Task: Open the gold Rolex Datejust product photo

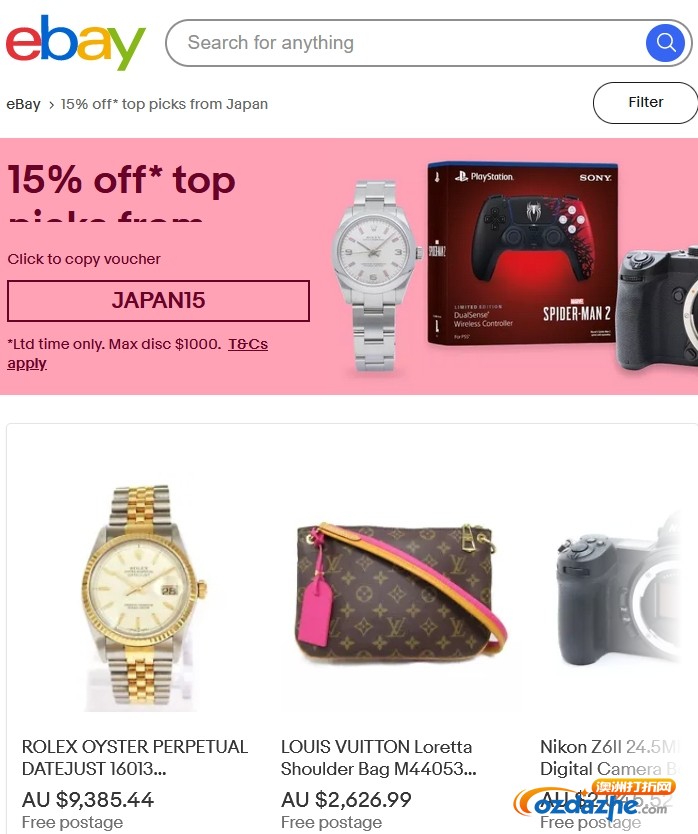Action: pos(144,598)
